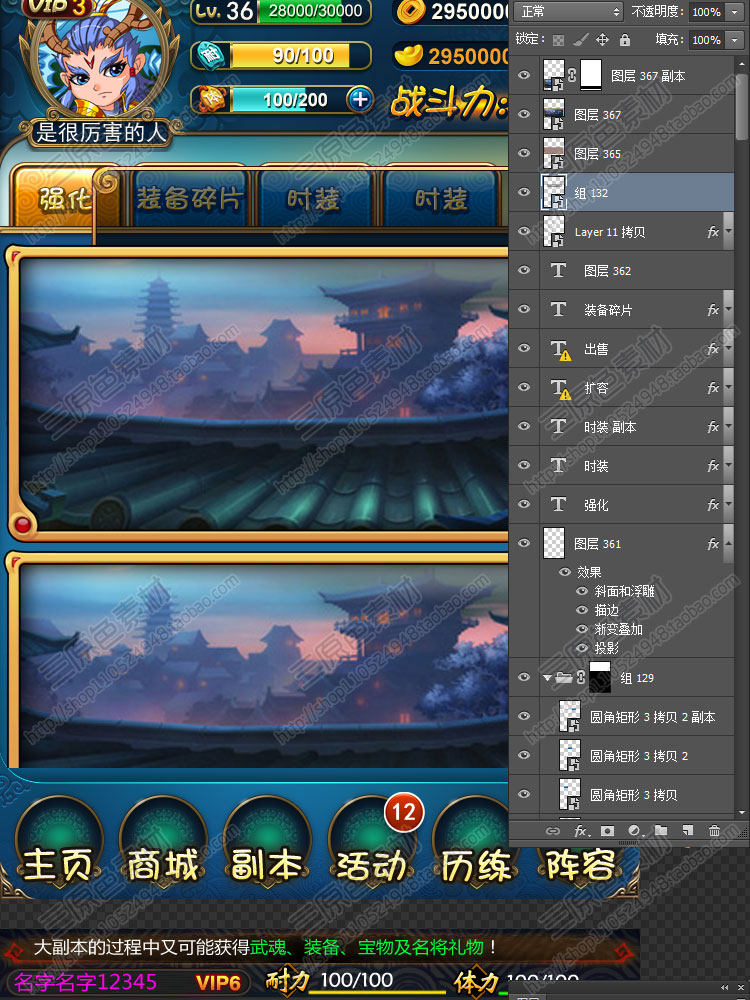Image resolution: width=750 pixels, height=1000 pixels.
Task: Click warning T icon of 出售 layer
Action: 561,349
